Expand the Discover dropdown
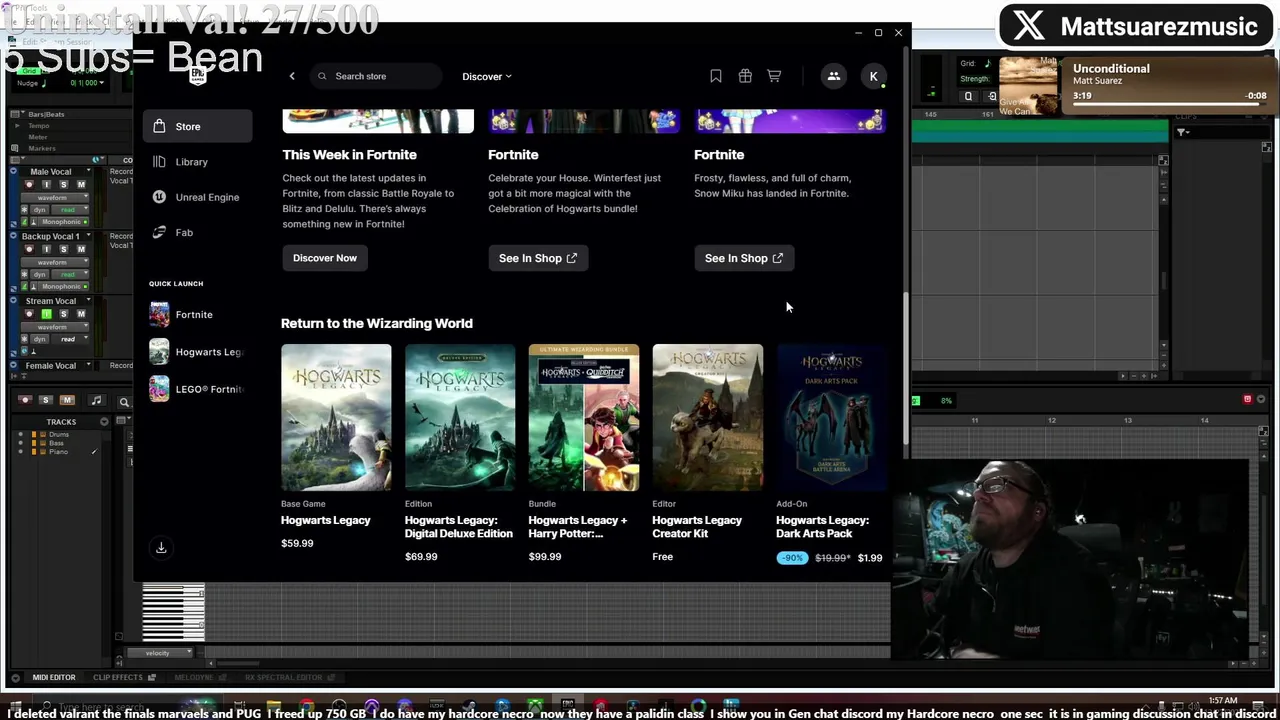The height and width of the screenshot is (720, 1280). point(487,76)
